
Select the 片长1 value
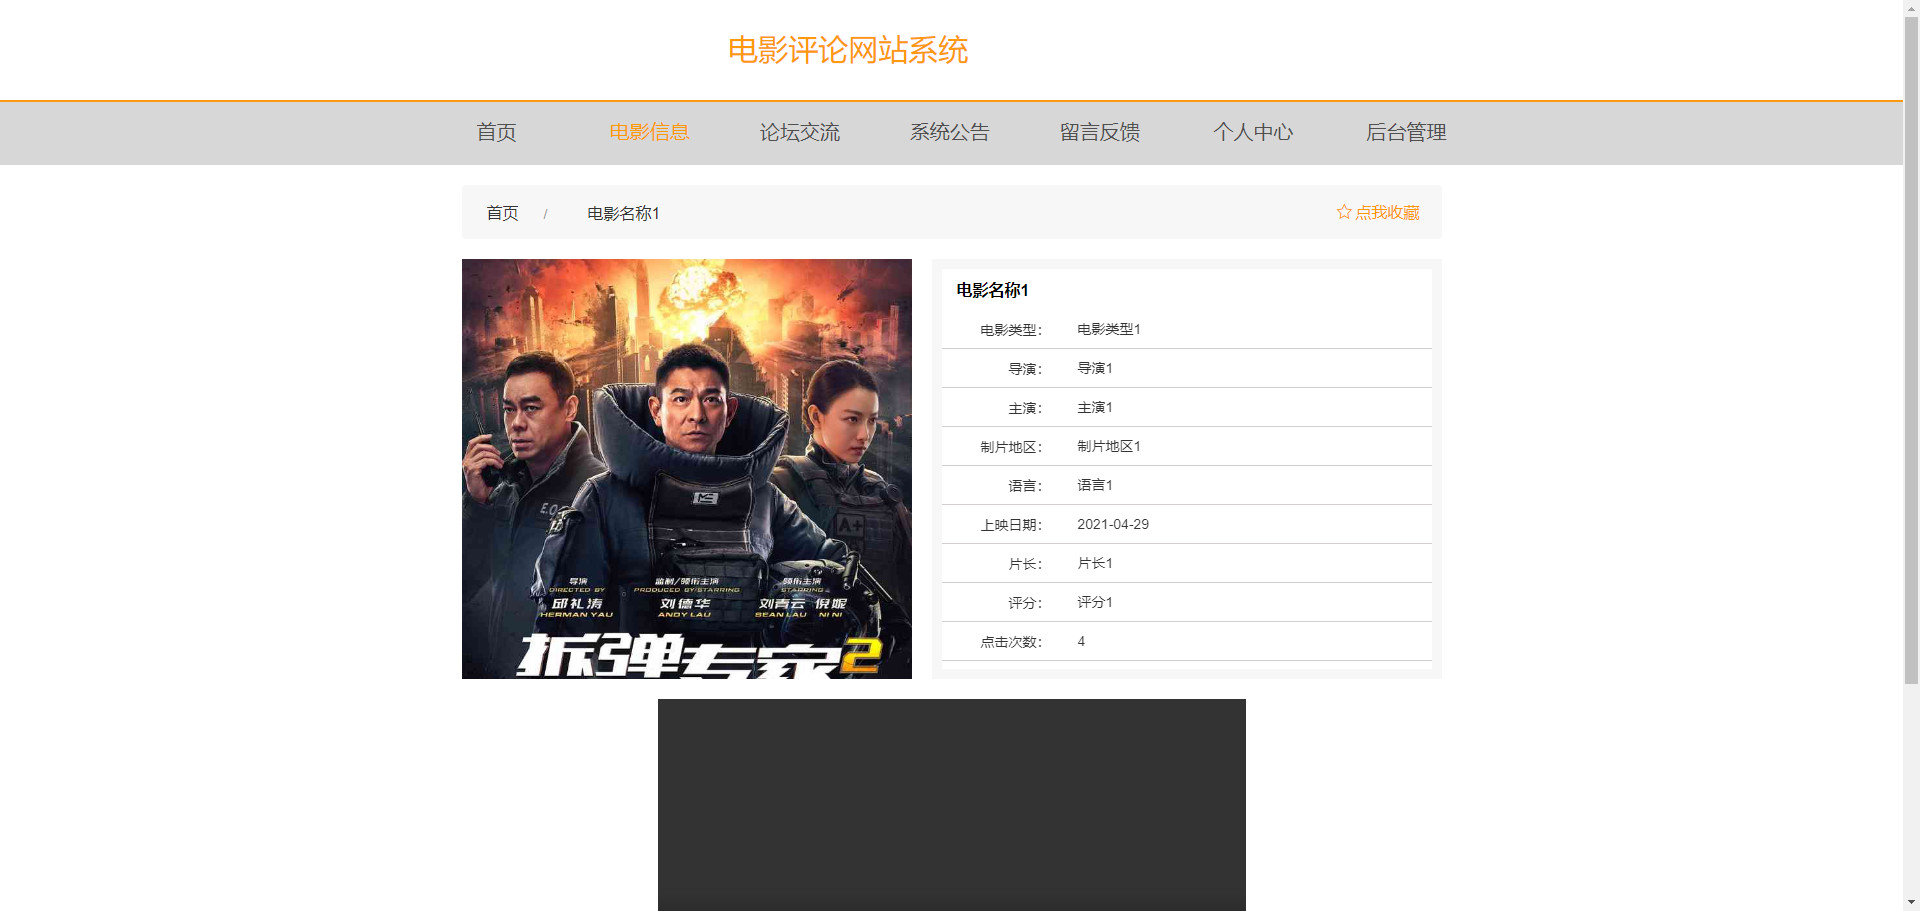pos(1094,563)
